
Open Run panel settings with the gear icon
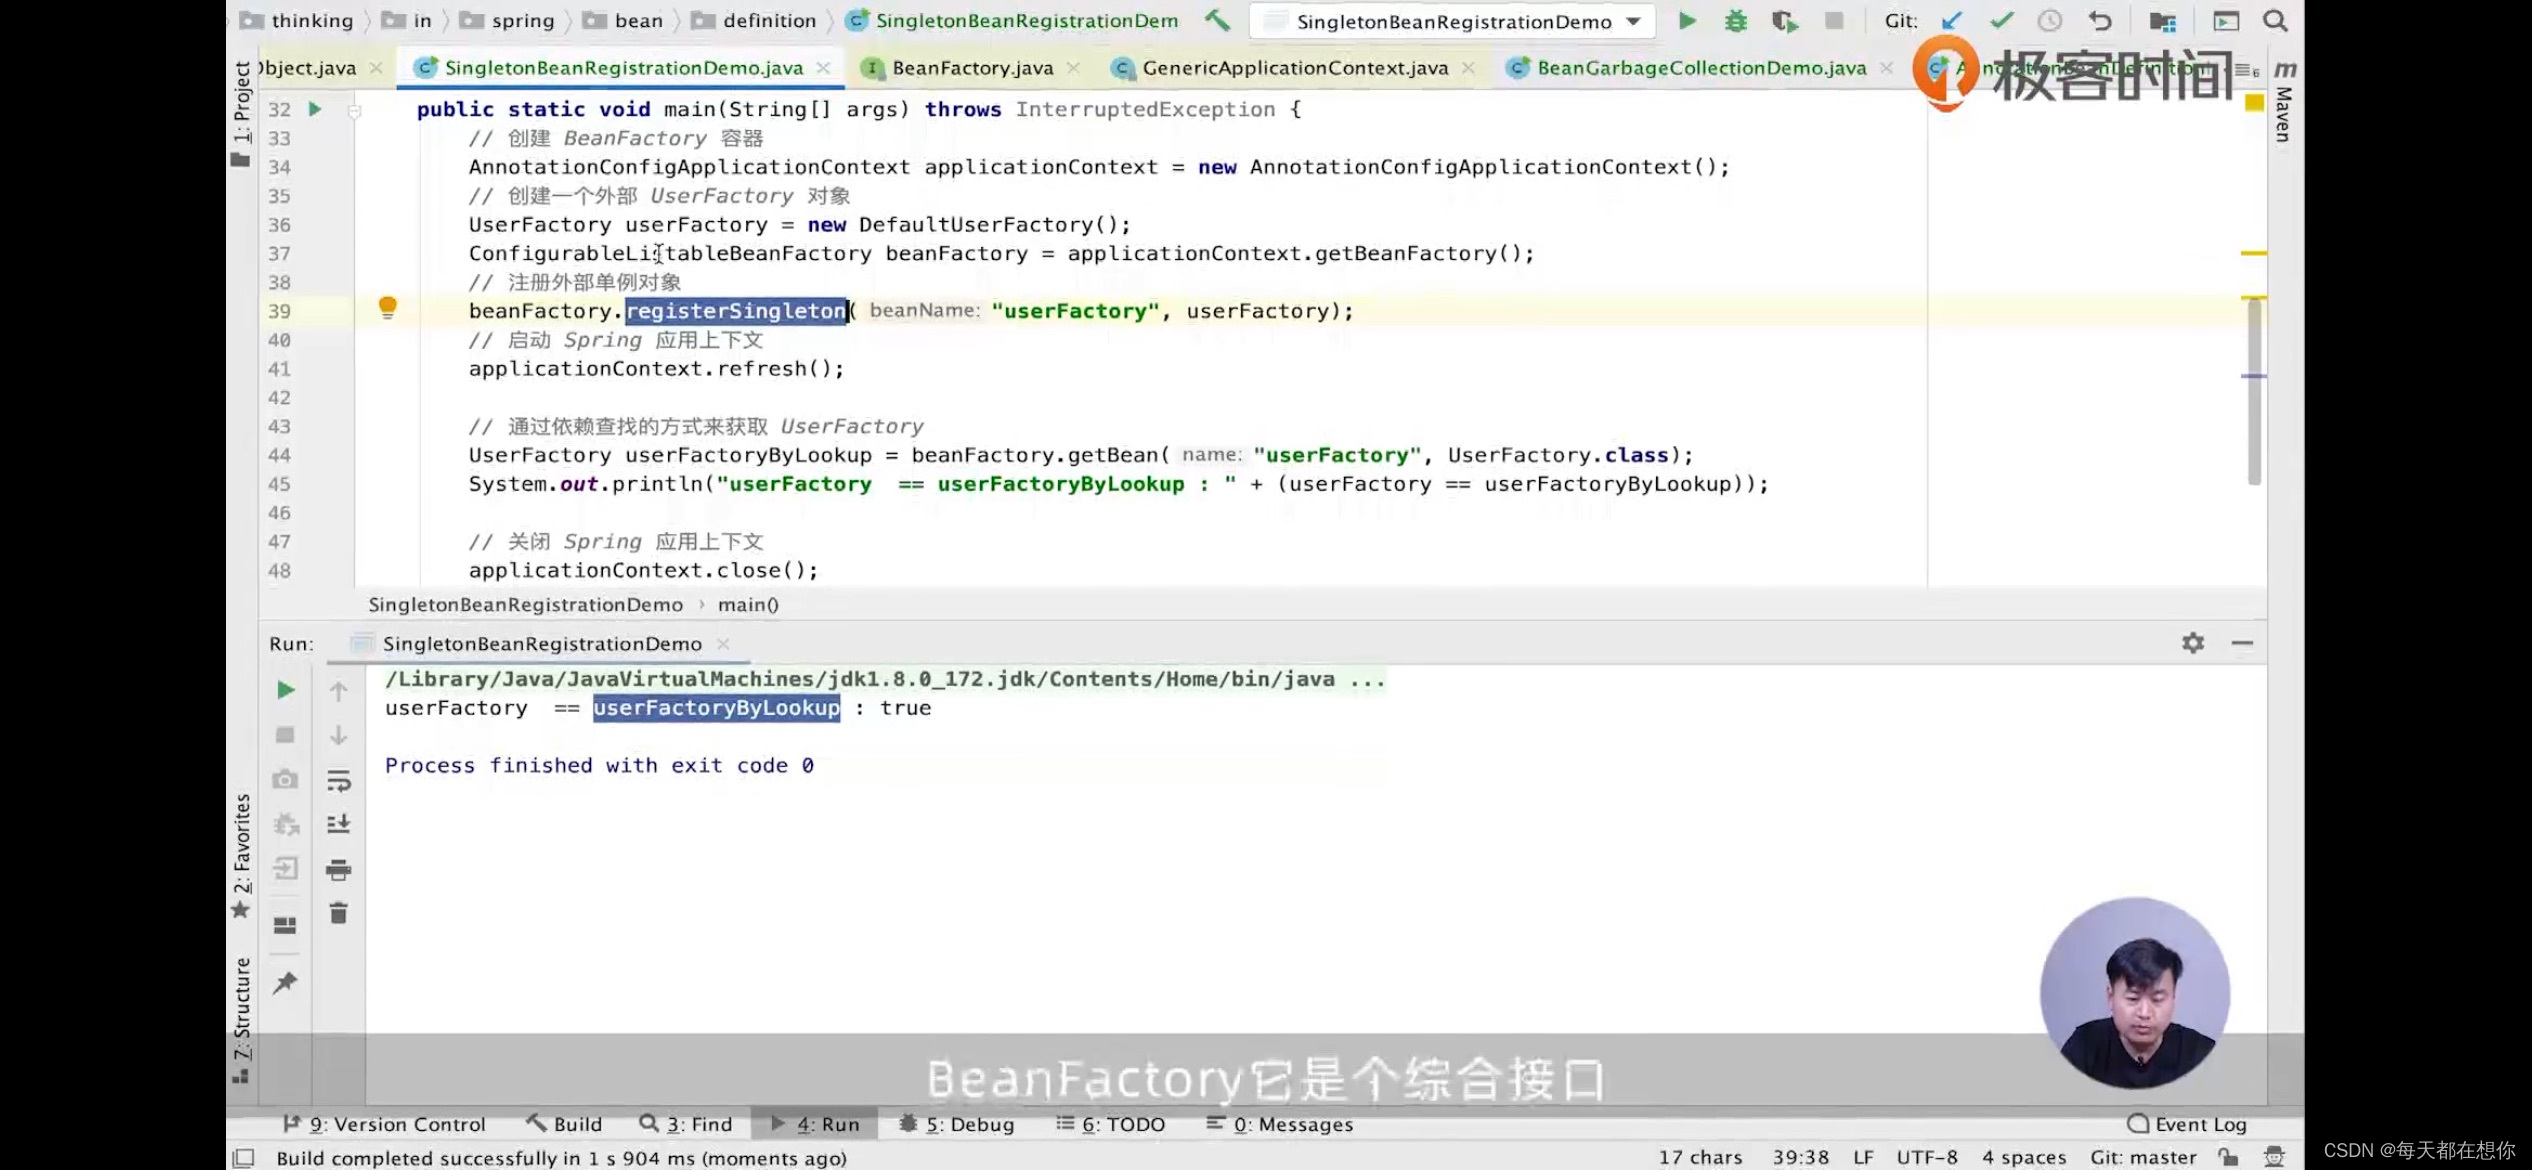coord(2193,643)
